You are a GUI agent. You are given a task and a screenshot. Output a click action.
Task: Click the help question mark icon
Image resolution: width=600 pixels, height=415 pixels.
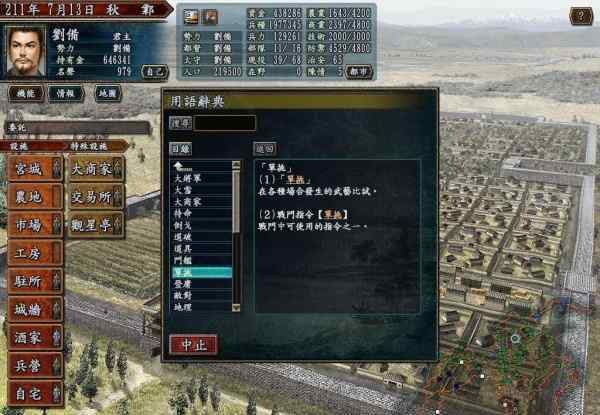point(581,16)
